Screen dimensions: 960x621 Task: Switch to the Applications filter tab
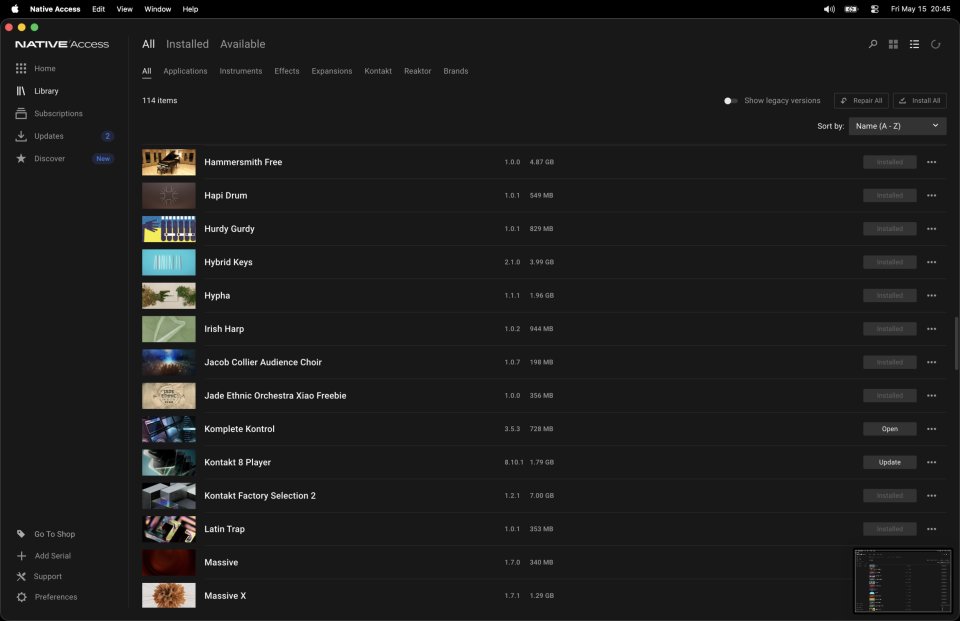click(185, 71)
